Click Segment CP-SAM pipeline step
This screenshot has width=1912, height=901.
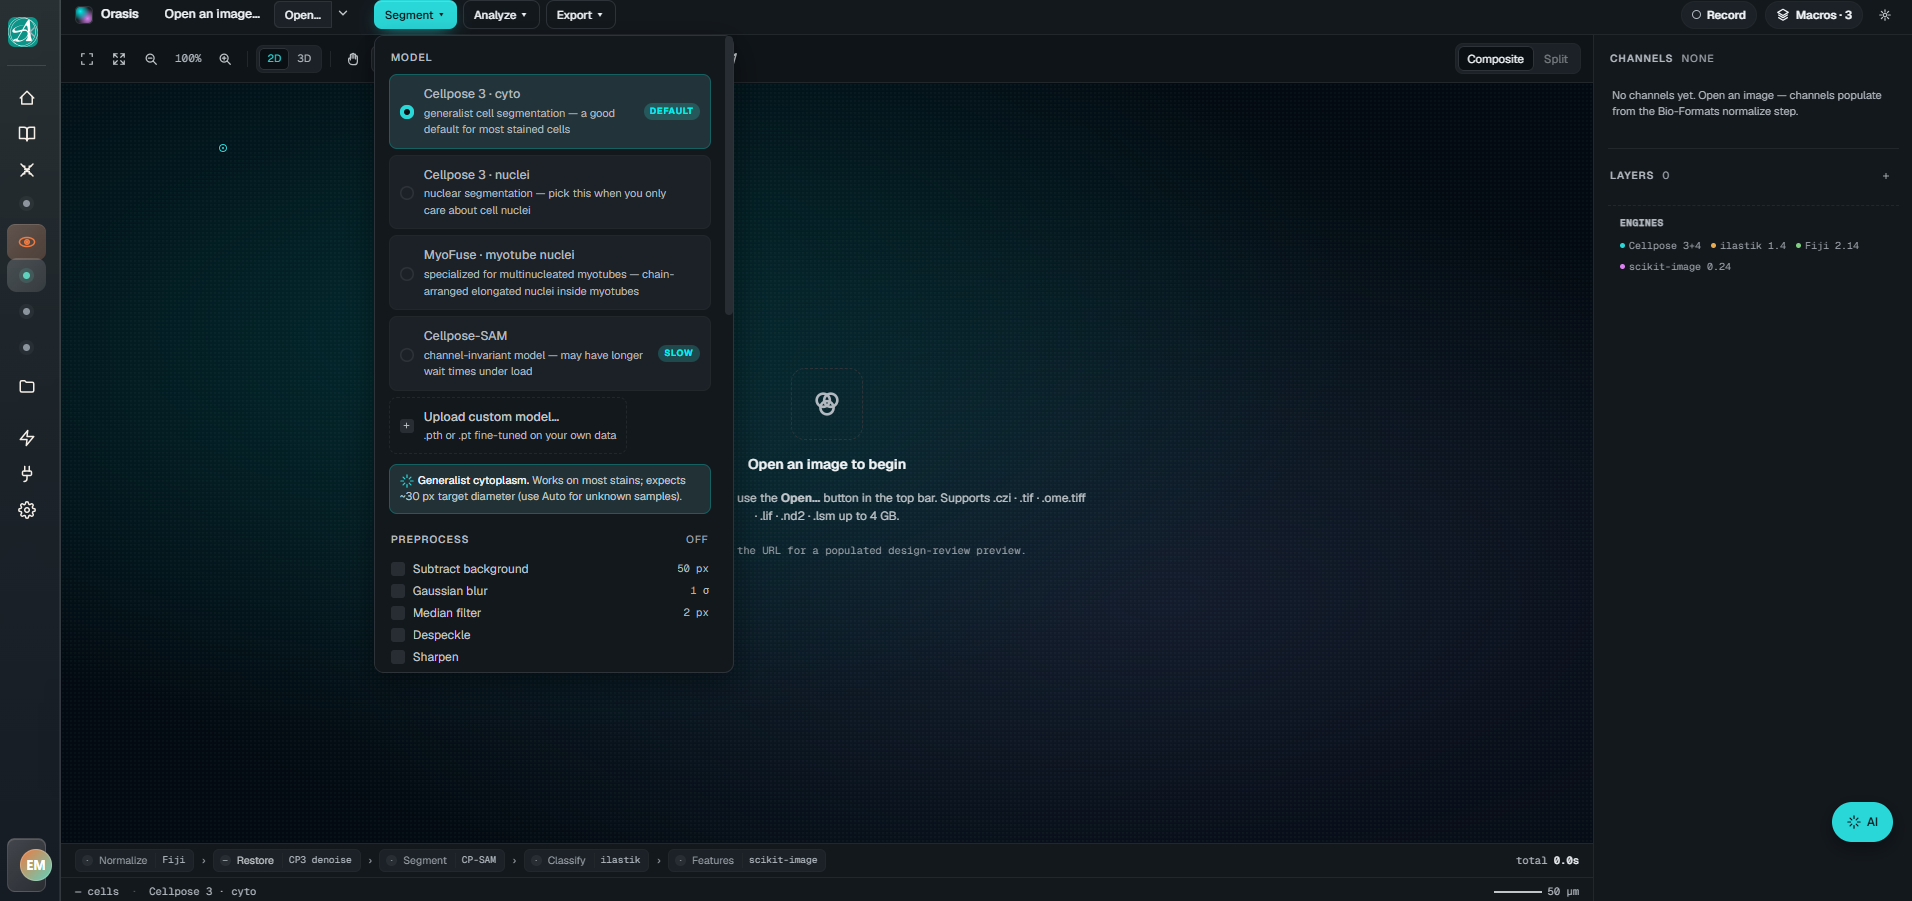[x=441, y=860]
